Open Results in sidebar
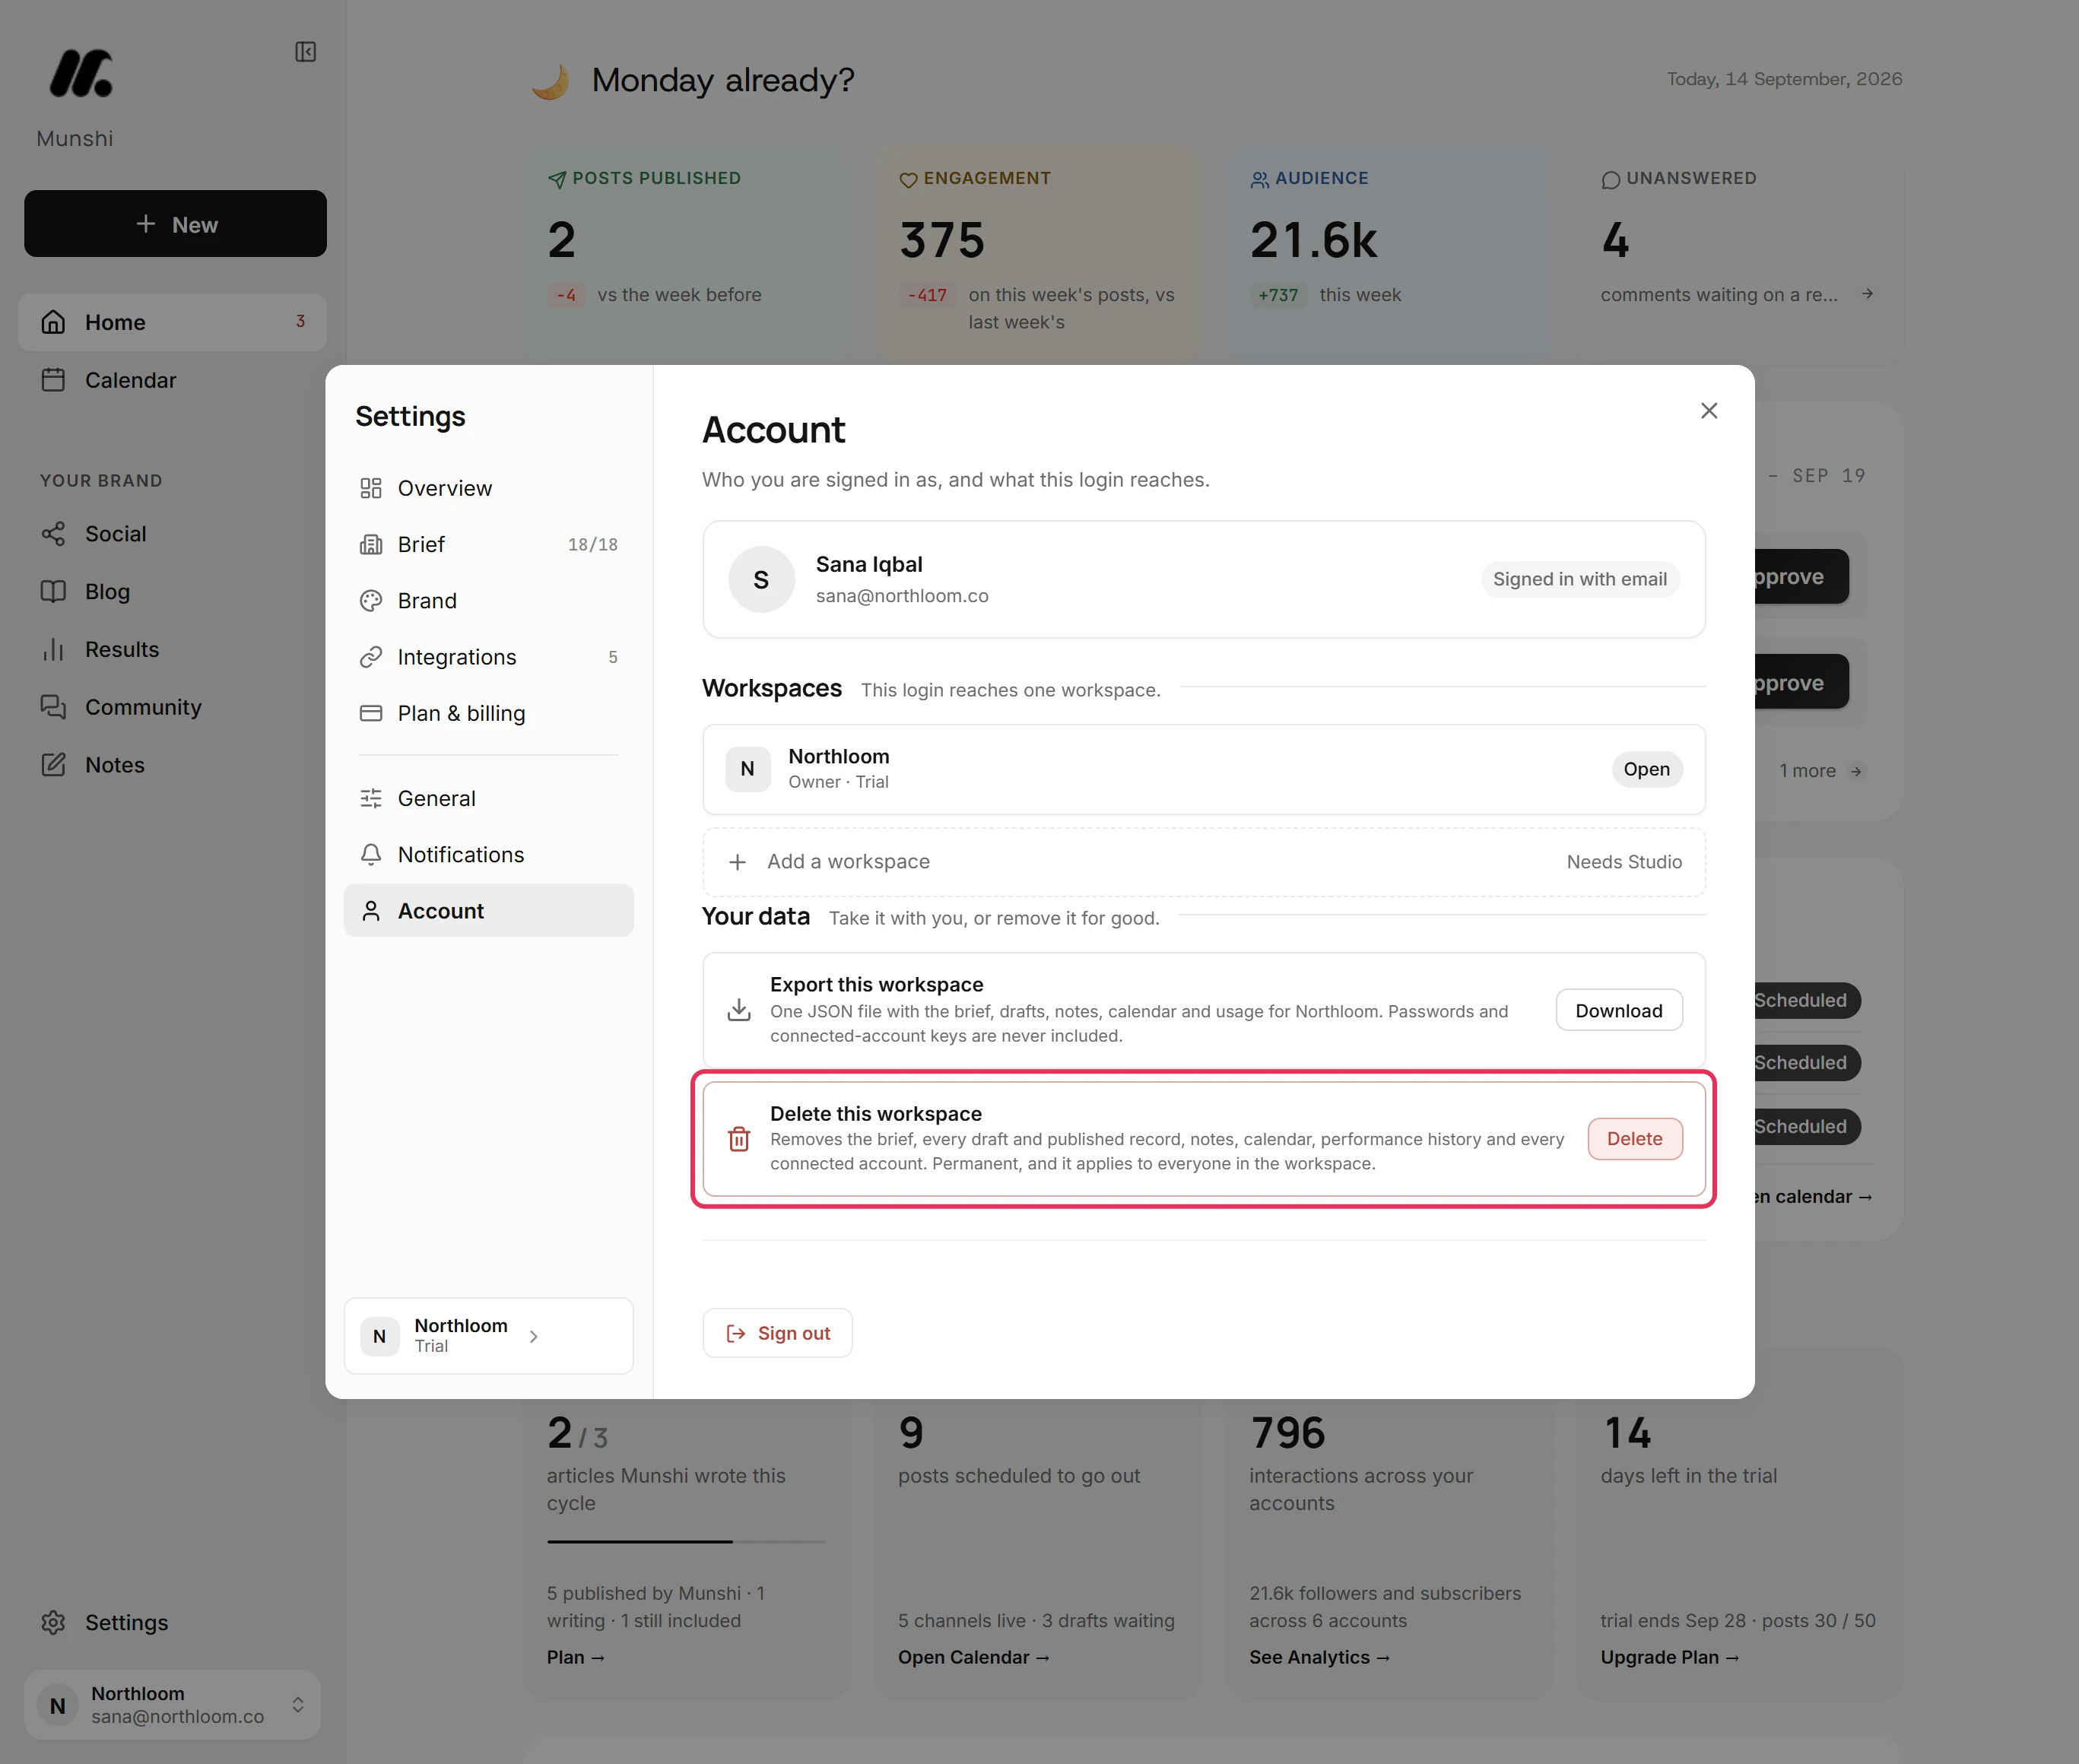The width and height of the screenshot is (2079, 1764). [172, 649]
